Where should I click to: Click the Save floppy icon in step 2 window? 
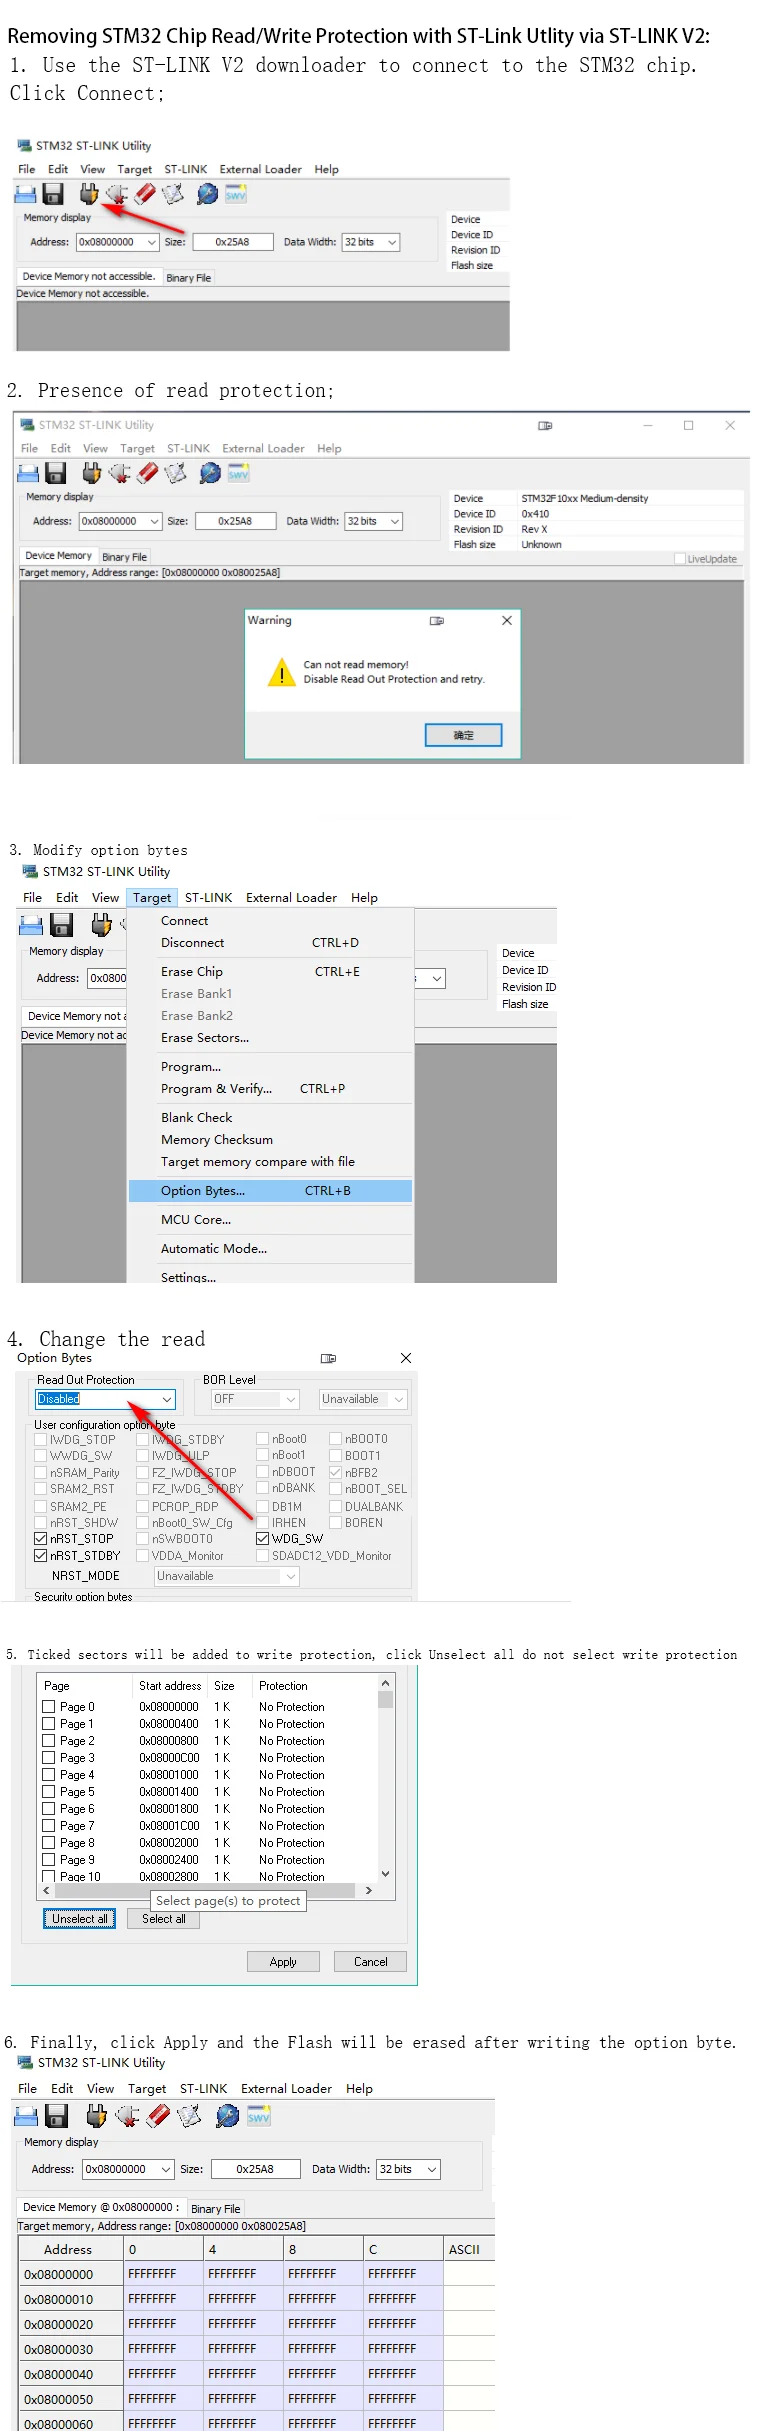(56, 472)
